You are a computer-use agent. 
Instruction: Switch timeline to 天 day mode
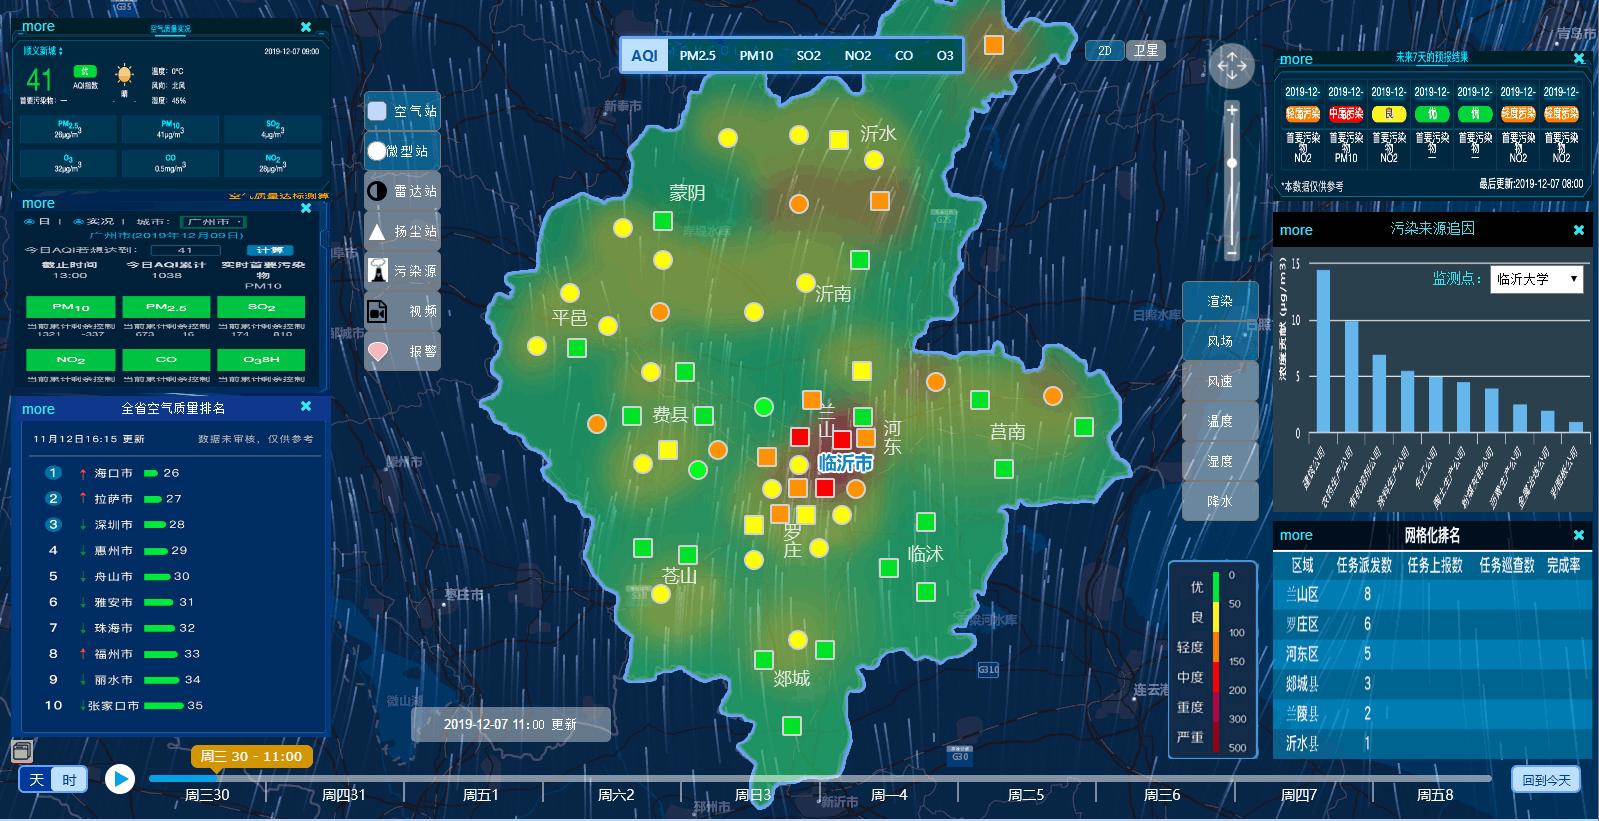pyautogui.click(x=37, y=780)
